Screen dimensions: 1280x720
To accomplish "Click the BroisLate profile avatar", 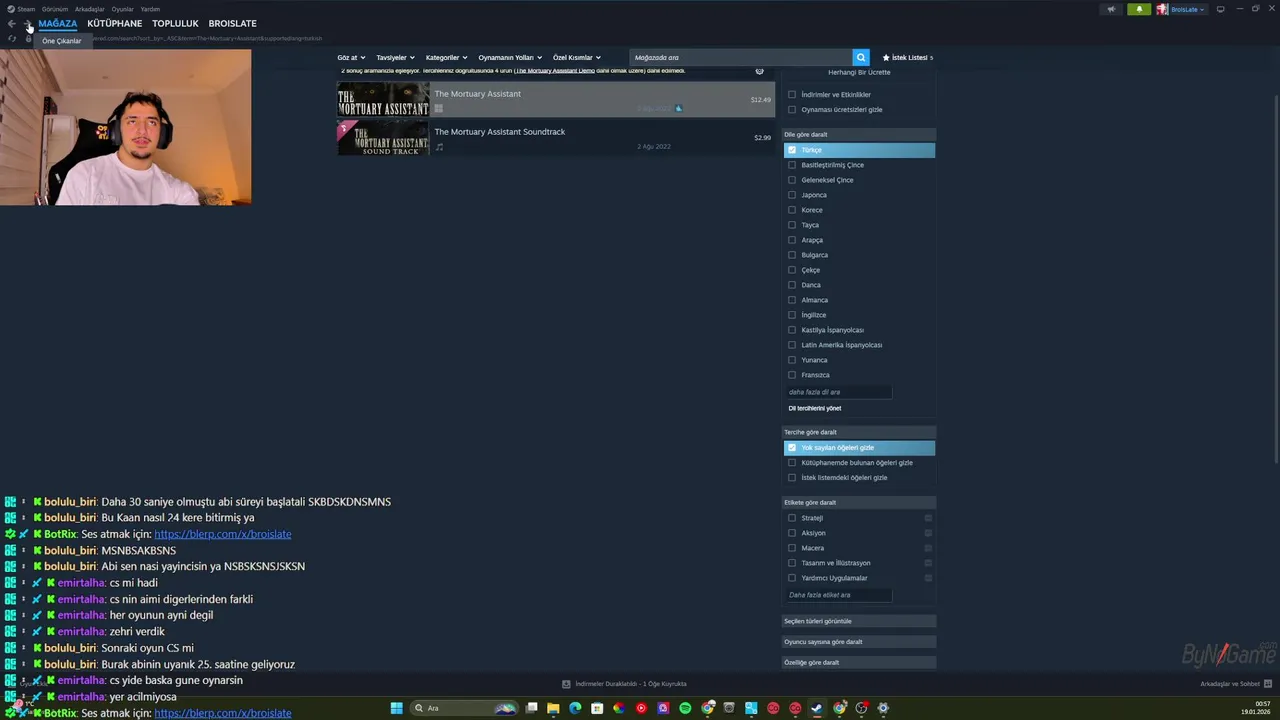I will (1162, 9).
